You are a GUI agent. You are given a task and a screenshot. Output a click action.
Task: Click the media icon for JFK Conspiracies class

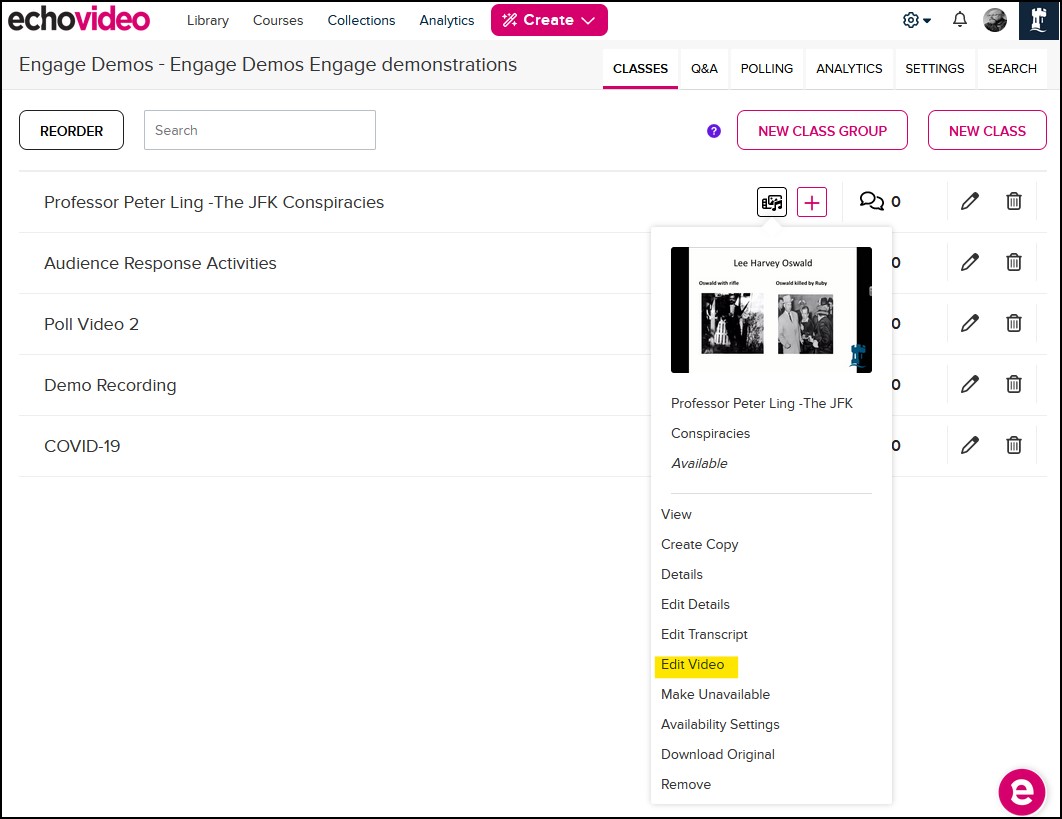(x=771, y=202)
